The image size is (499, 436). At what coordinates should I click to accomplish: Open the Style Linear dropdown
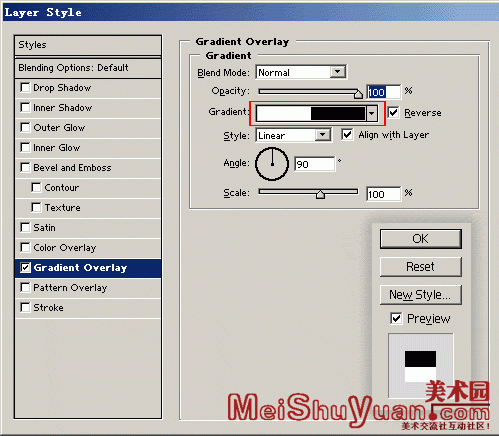click(322, 135)
